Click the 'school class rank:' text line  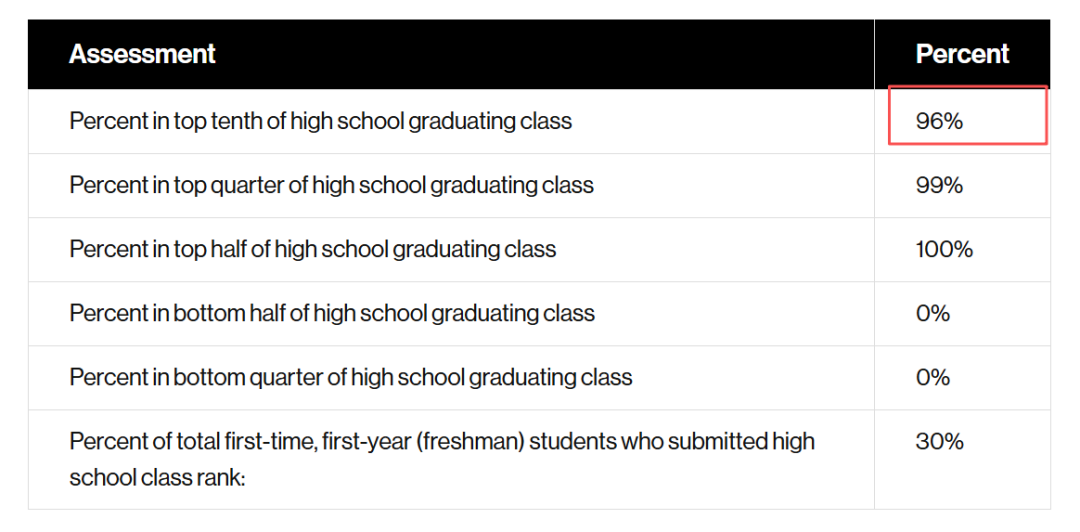[157, 477]
